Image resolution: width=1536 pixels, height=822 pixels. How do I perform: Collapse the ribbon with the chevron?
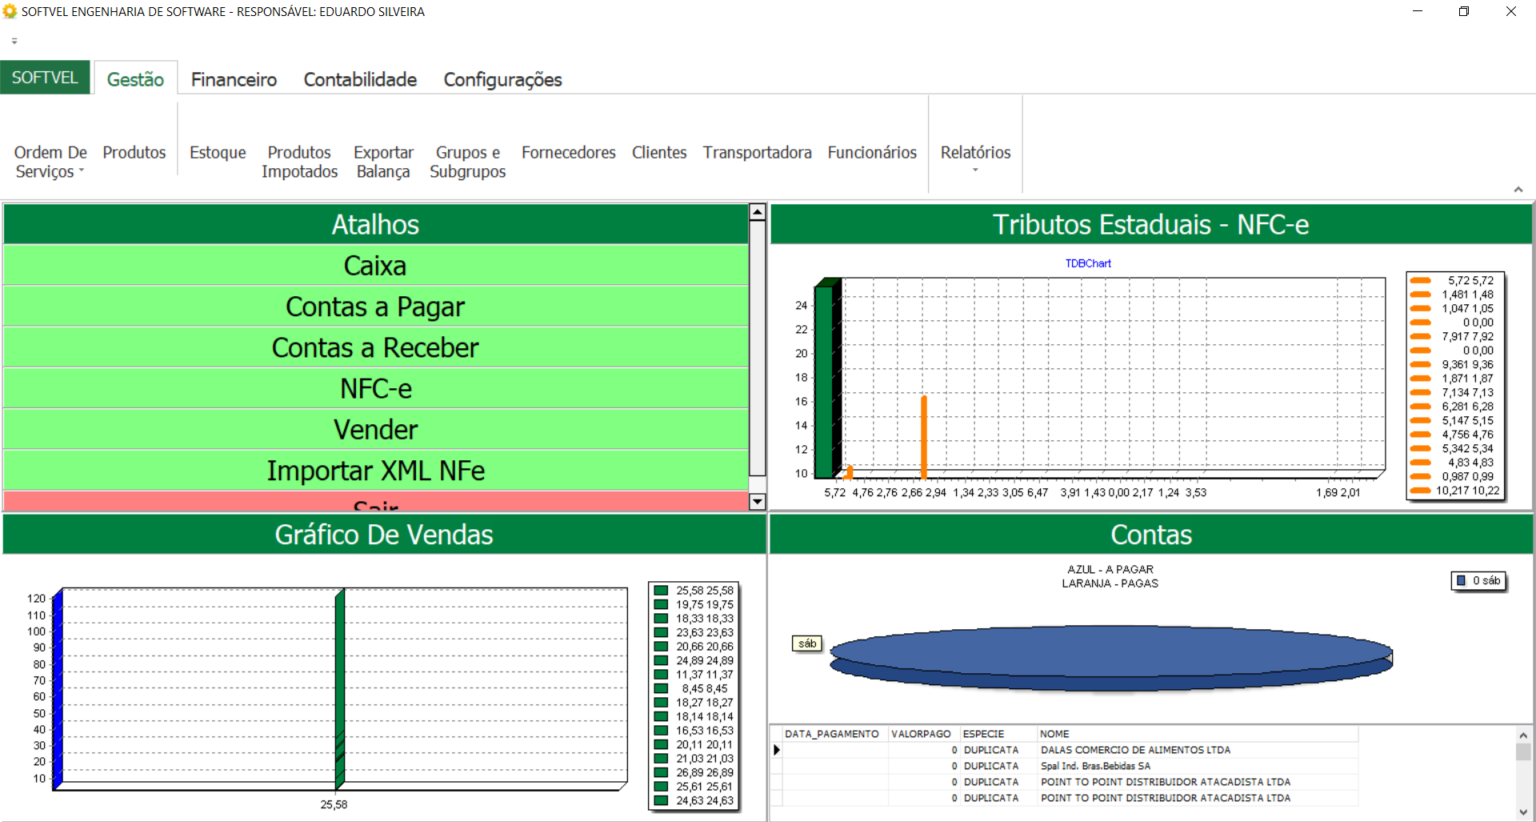pos(1518,189)
